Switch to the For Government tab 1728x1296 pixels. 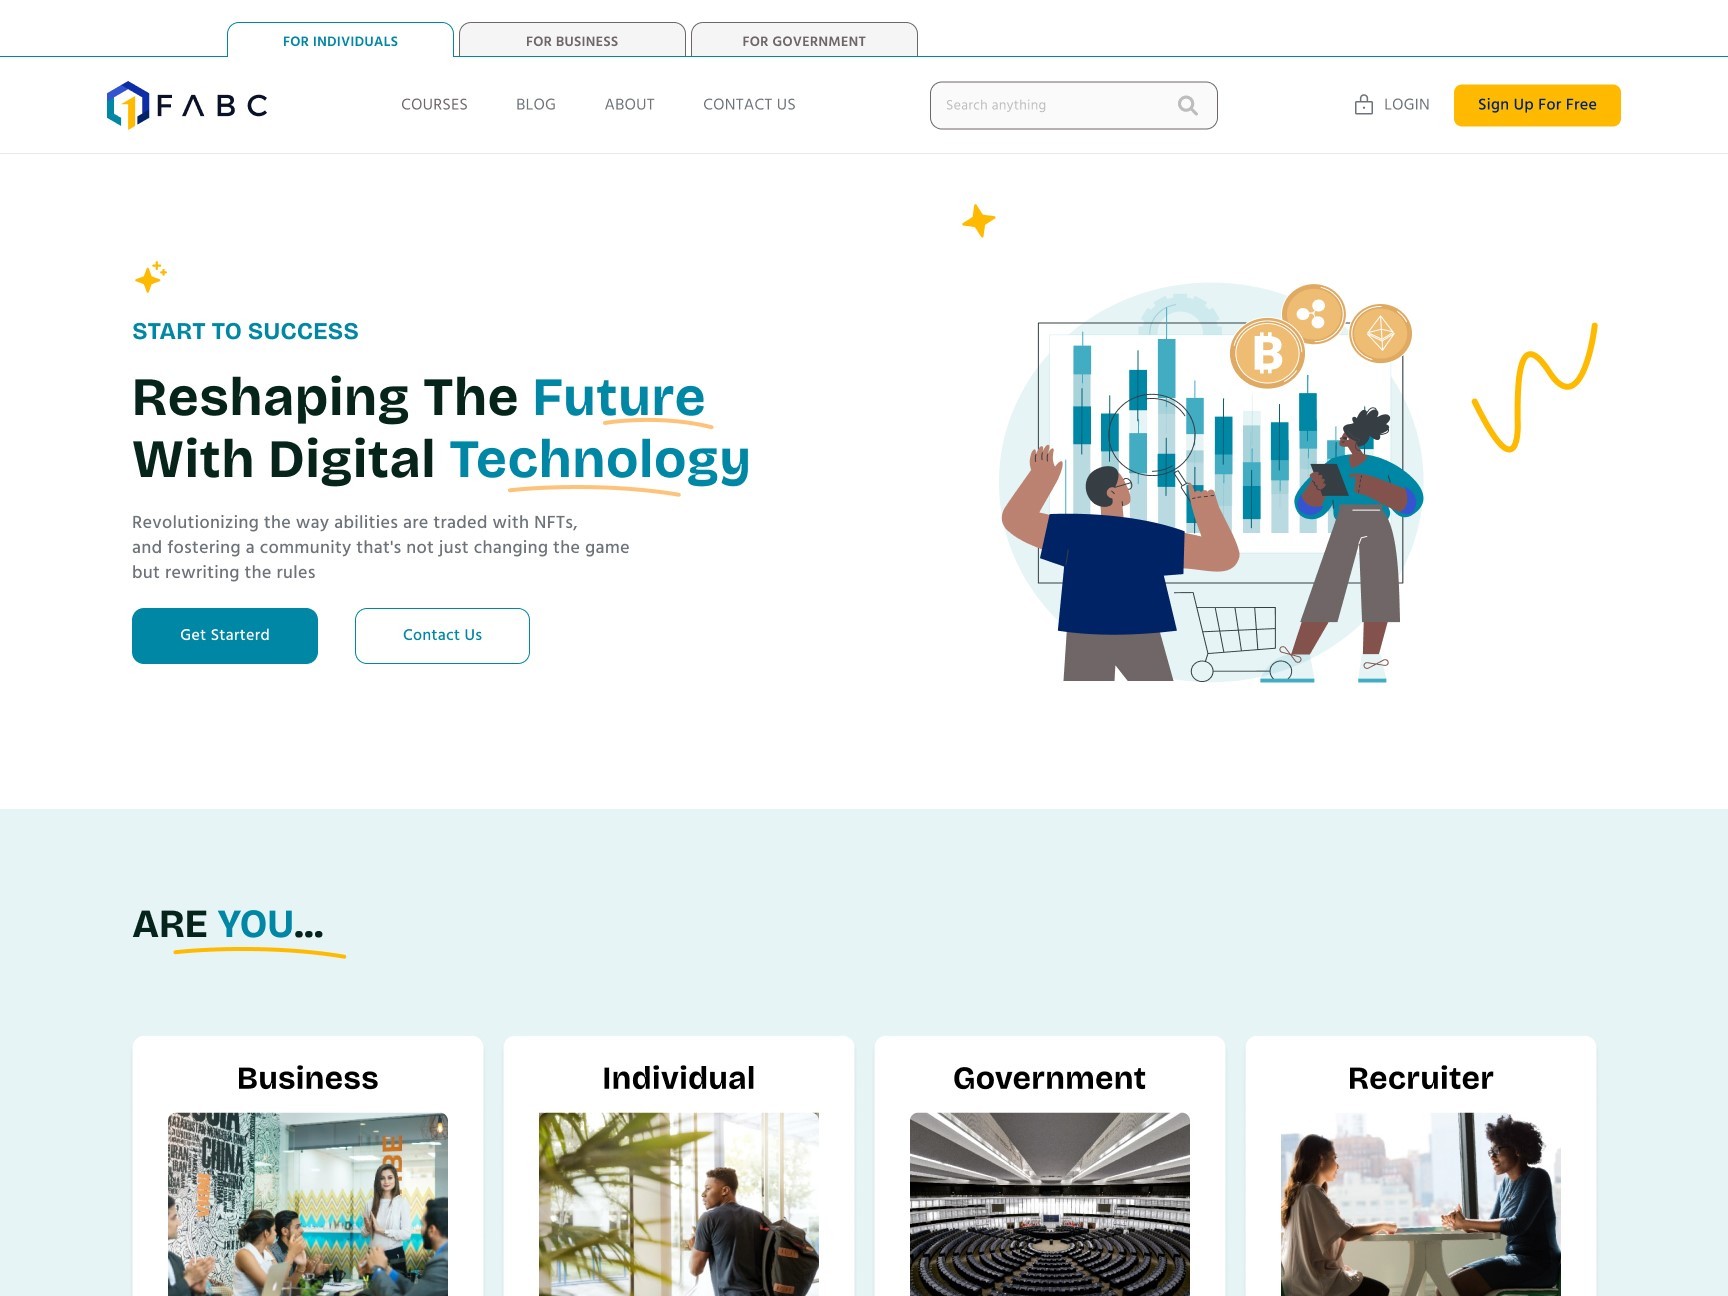804,40
